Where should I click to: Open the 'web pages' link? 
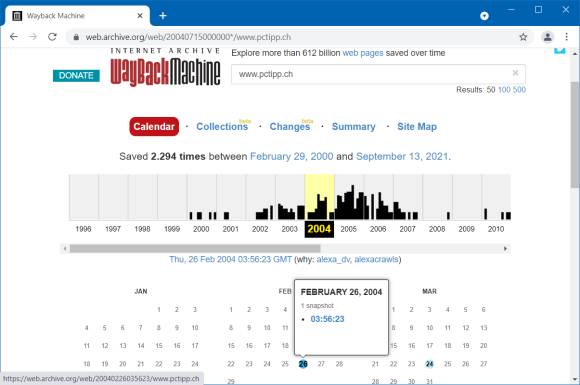click(x=363, y=53)
